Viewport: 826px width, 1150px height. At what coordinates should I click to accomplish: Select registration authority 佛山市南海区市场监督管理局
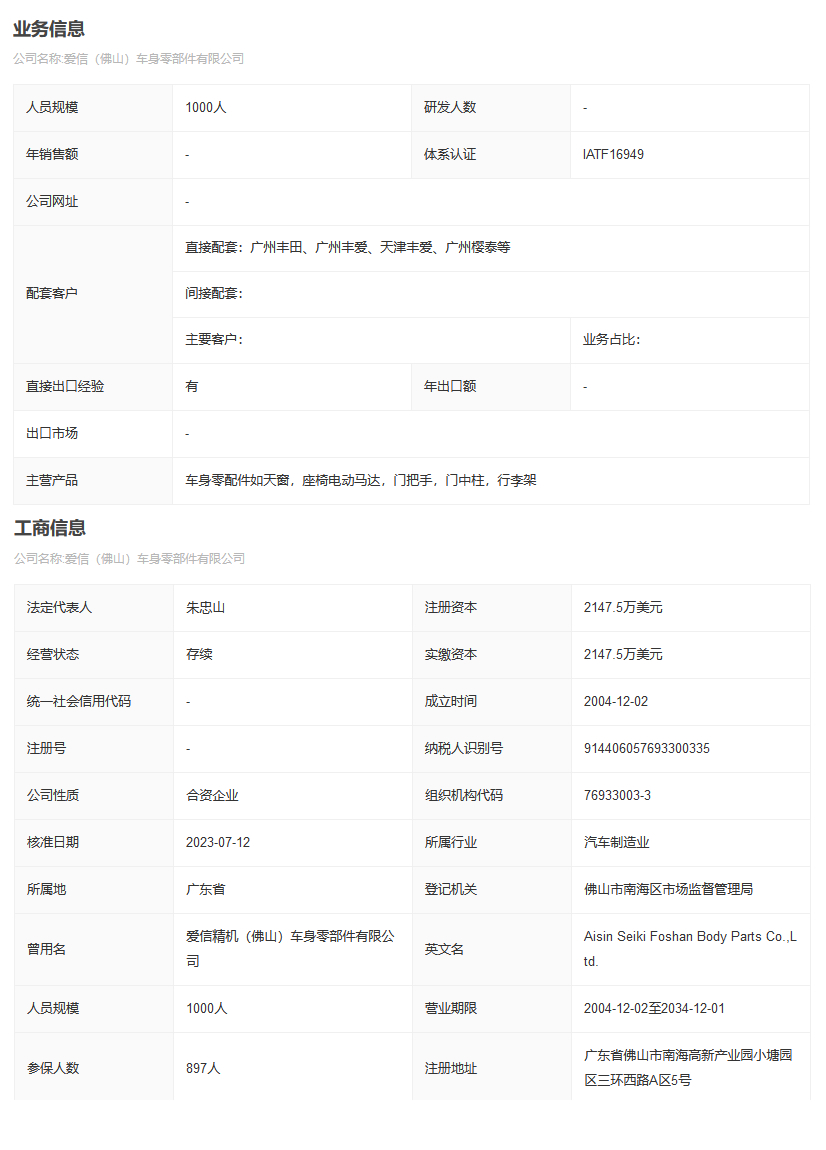[668, 889]
